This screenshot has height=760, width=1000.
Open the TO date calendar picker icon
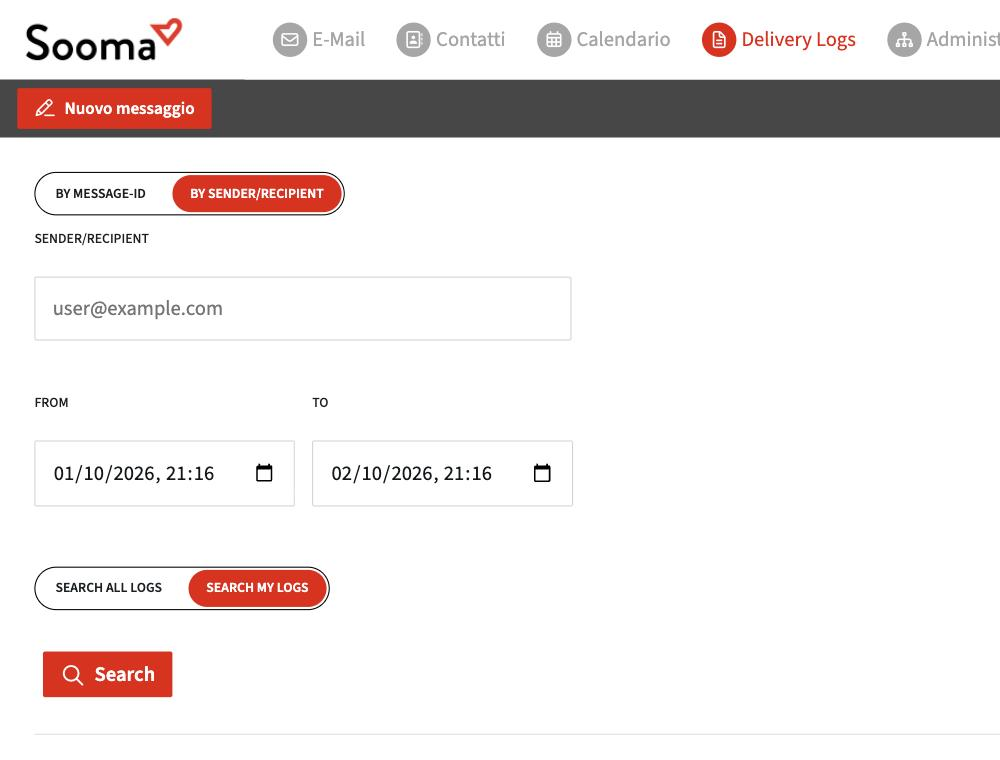[x=542, y=473]
